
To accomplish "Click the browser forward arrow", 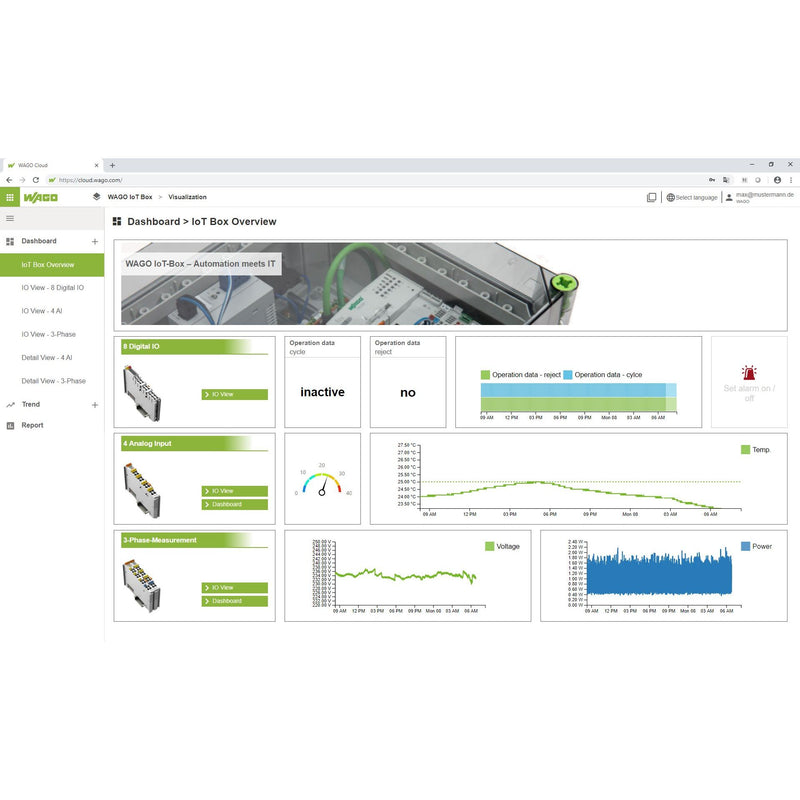I will [22, 180].
